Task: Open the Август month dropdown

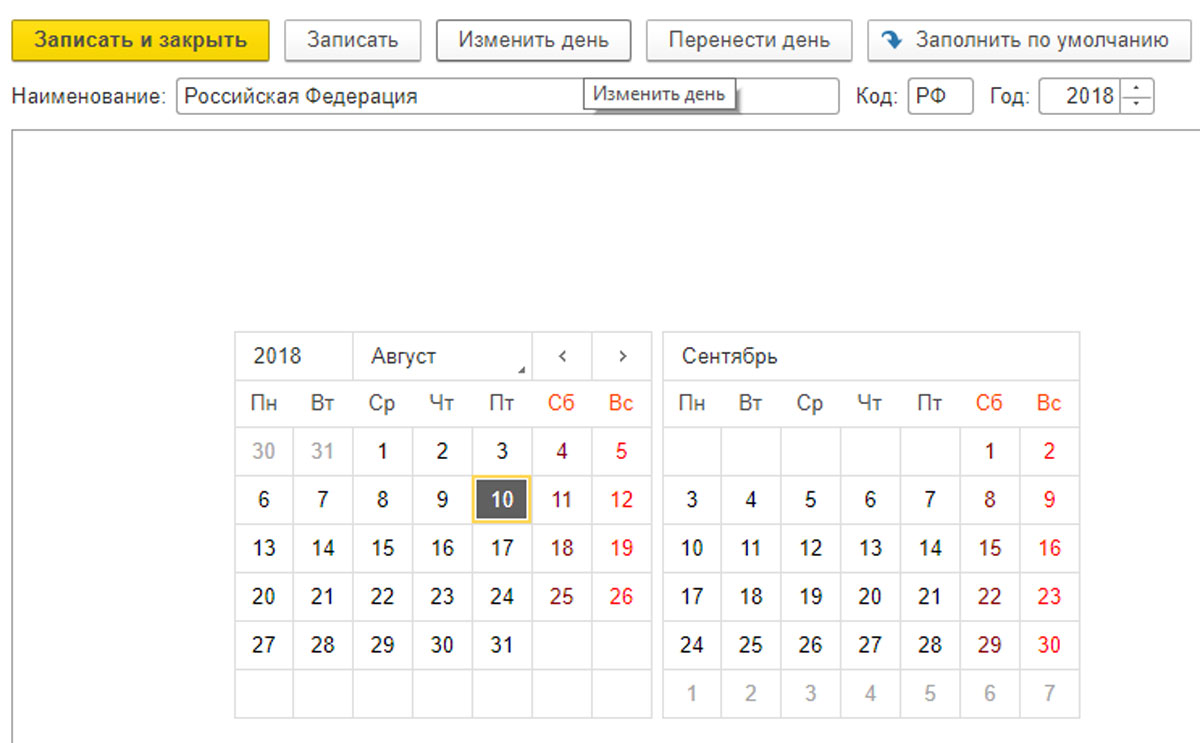Action: tap(442, 356)
